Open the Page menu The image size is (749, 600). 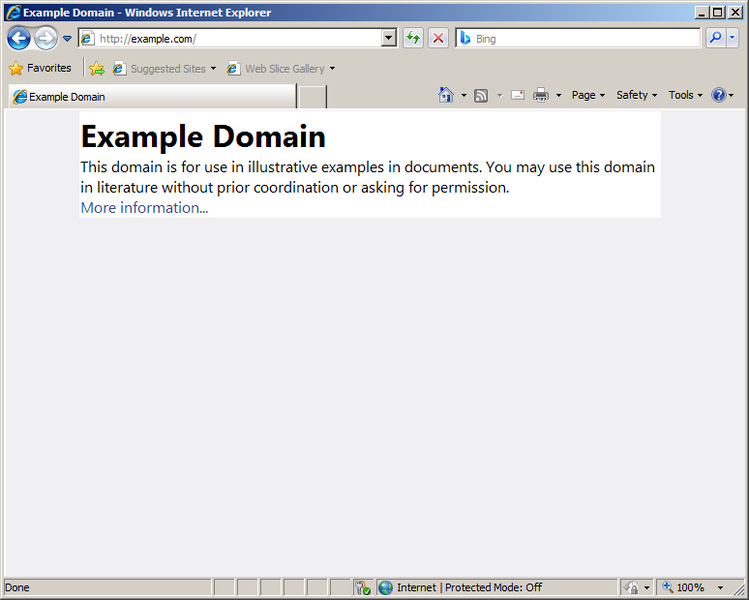588,95
